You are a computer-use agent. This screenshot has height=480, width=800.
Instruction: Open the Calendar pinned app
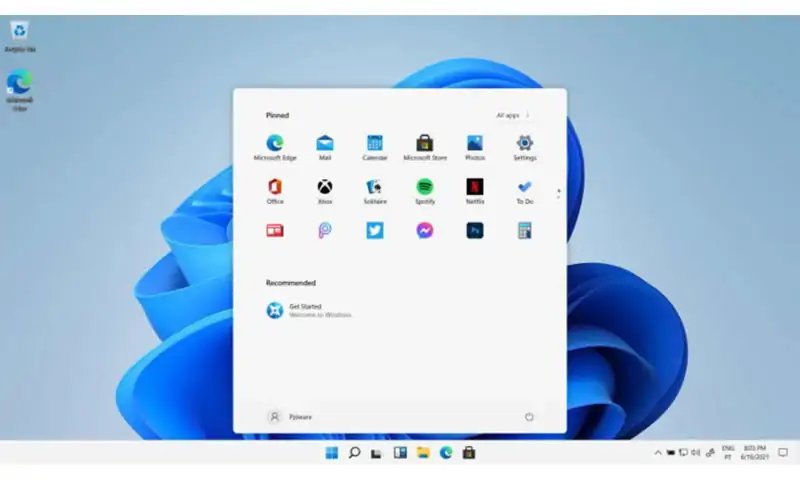[374, 147]
